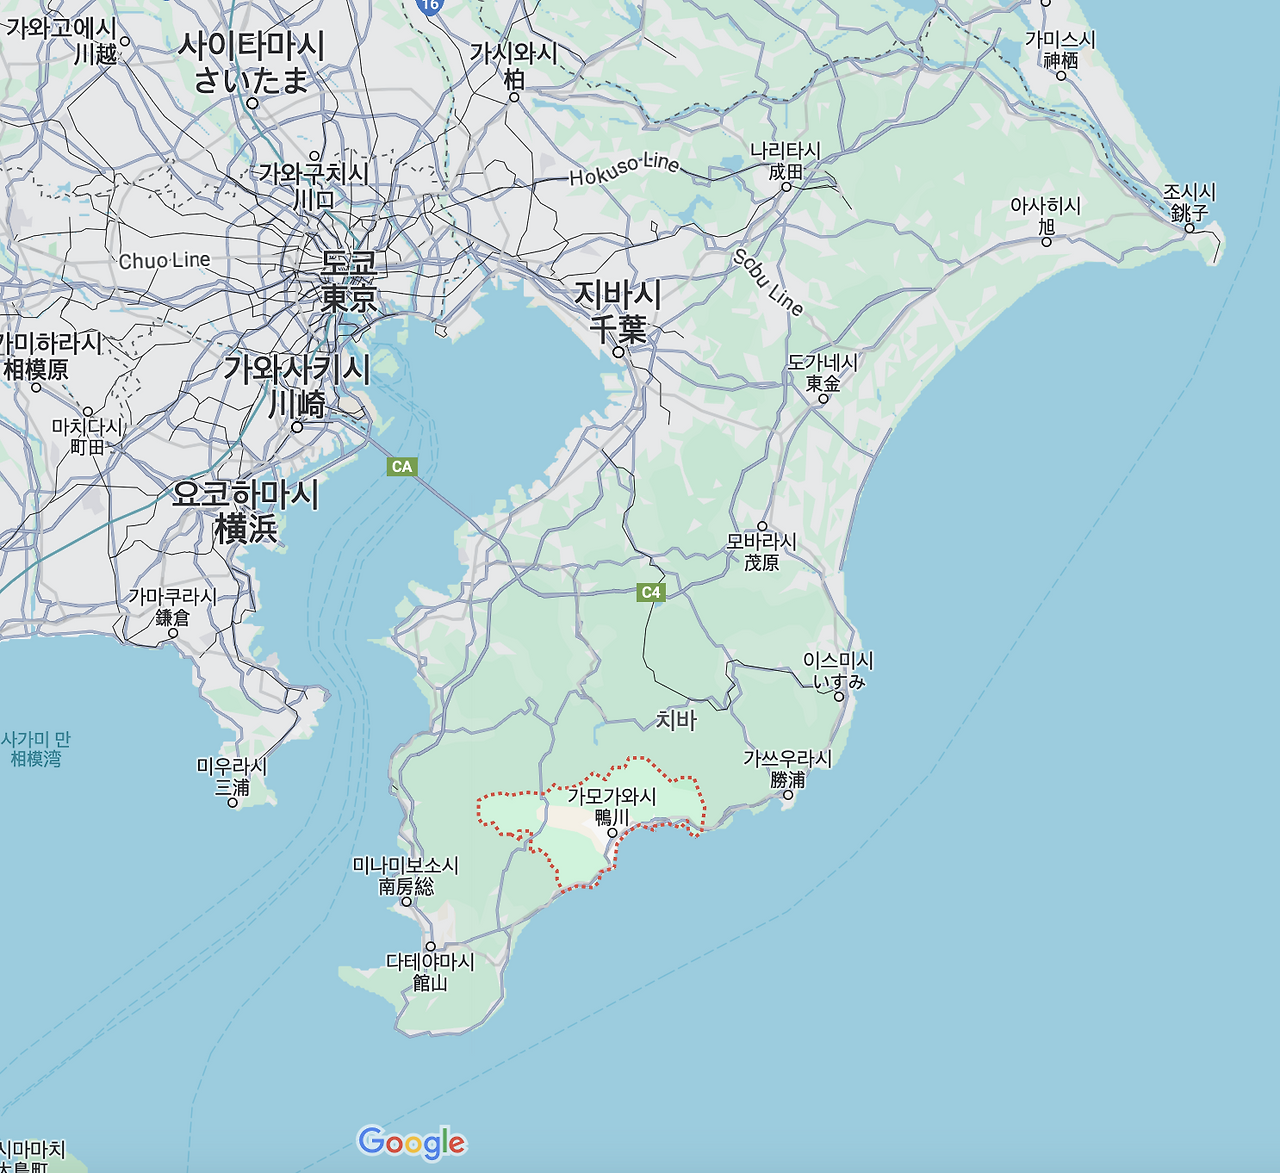
Task: Select the Mobara city marker dot
Action: click(x=763, y=525)
